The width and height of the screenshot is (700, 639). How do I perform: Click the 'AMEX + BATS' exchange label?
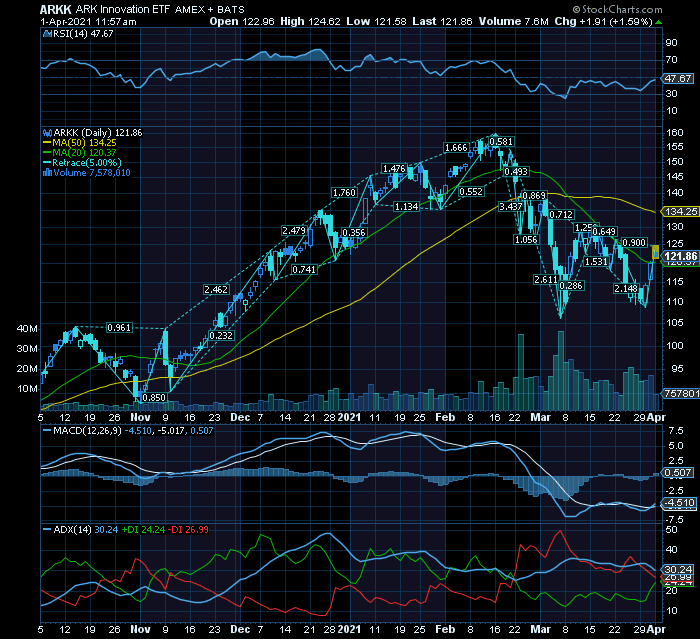[210, 9]
